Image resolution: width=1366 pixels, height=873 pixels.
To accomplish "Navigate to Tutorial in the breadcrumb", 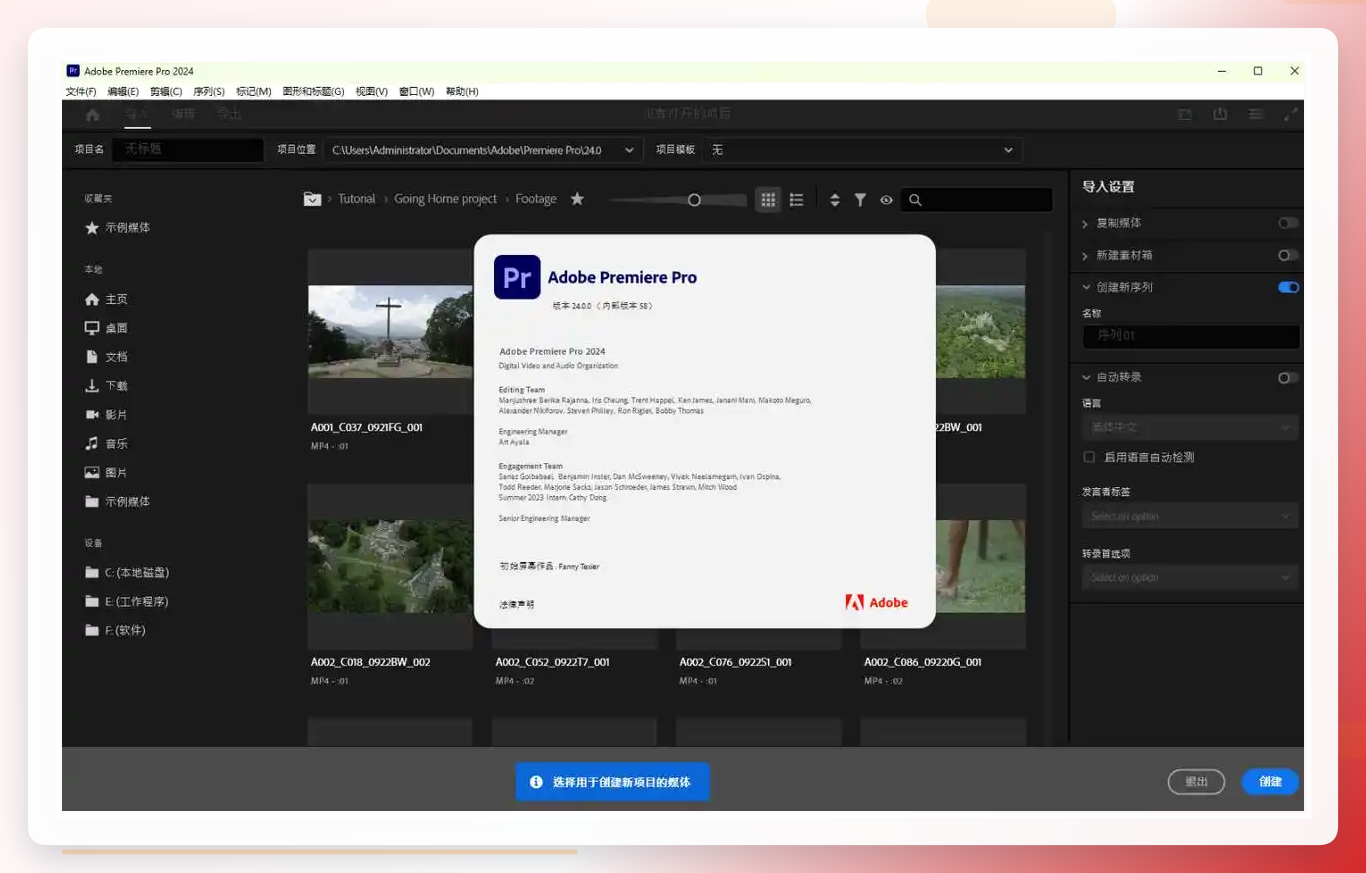I will tap(357, 199).
